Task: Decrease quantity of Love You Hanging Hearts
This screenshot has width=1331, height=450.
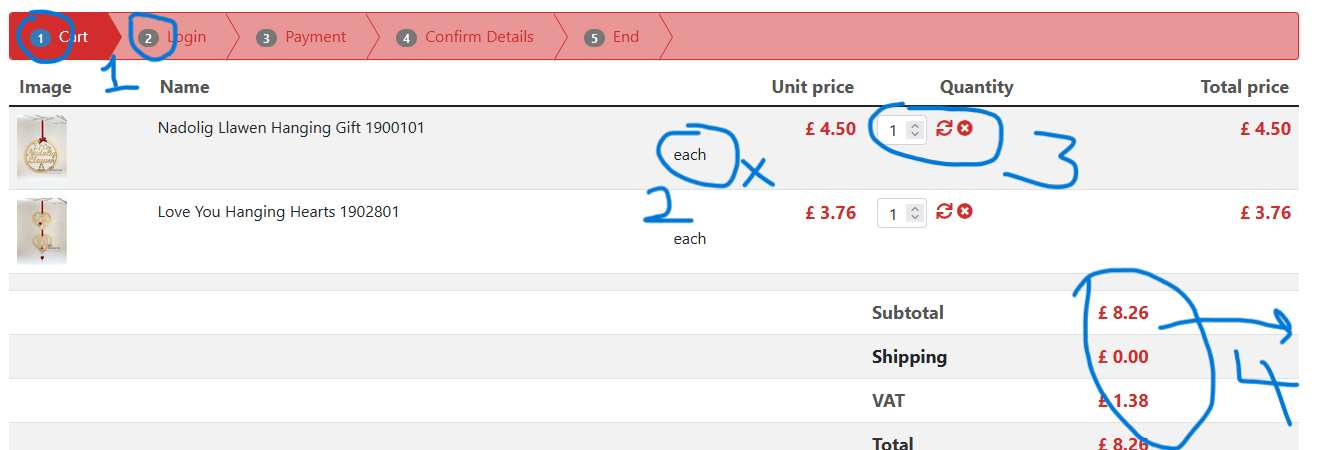Action: [914, 218]
